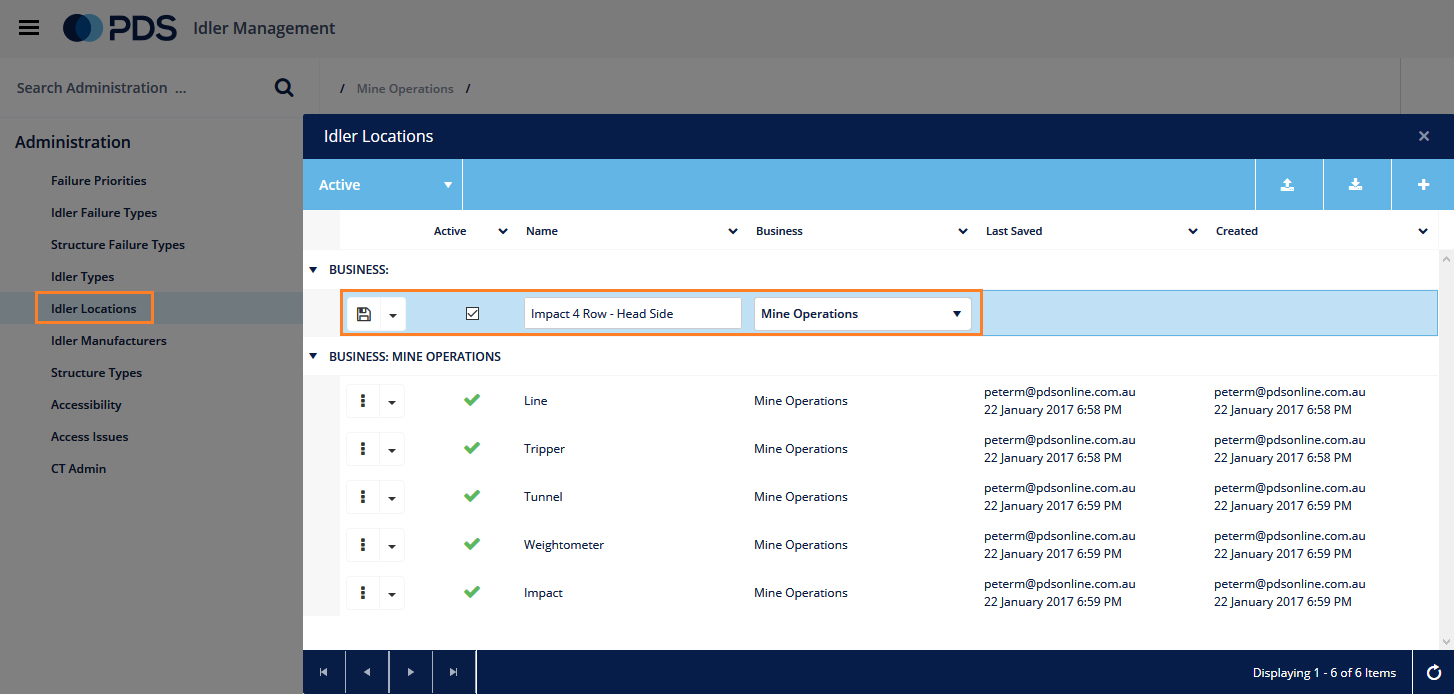Toggle the Active checkbox in the edit row
Viewport: 1454px width, 694px height.
point(473,313)
